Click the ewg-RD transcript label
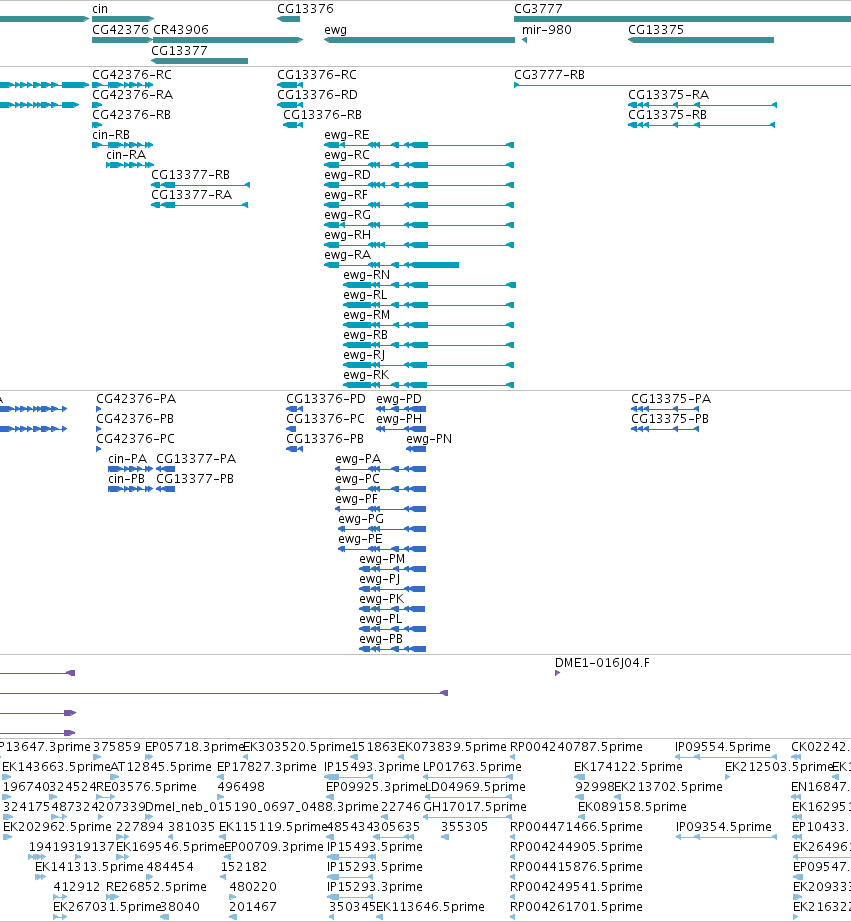Viewport: 851px width, 922px height. pyautogui.click(x=348, y=175)
